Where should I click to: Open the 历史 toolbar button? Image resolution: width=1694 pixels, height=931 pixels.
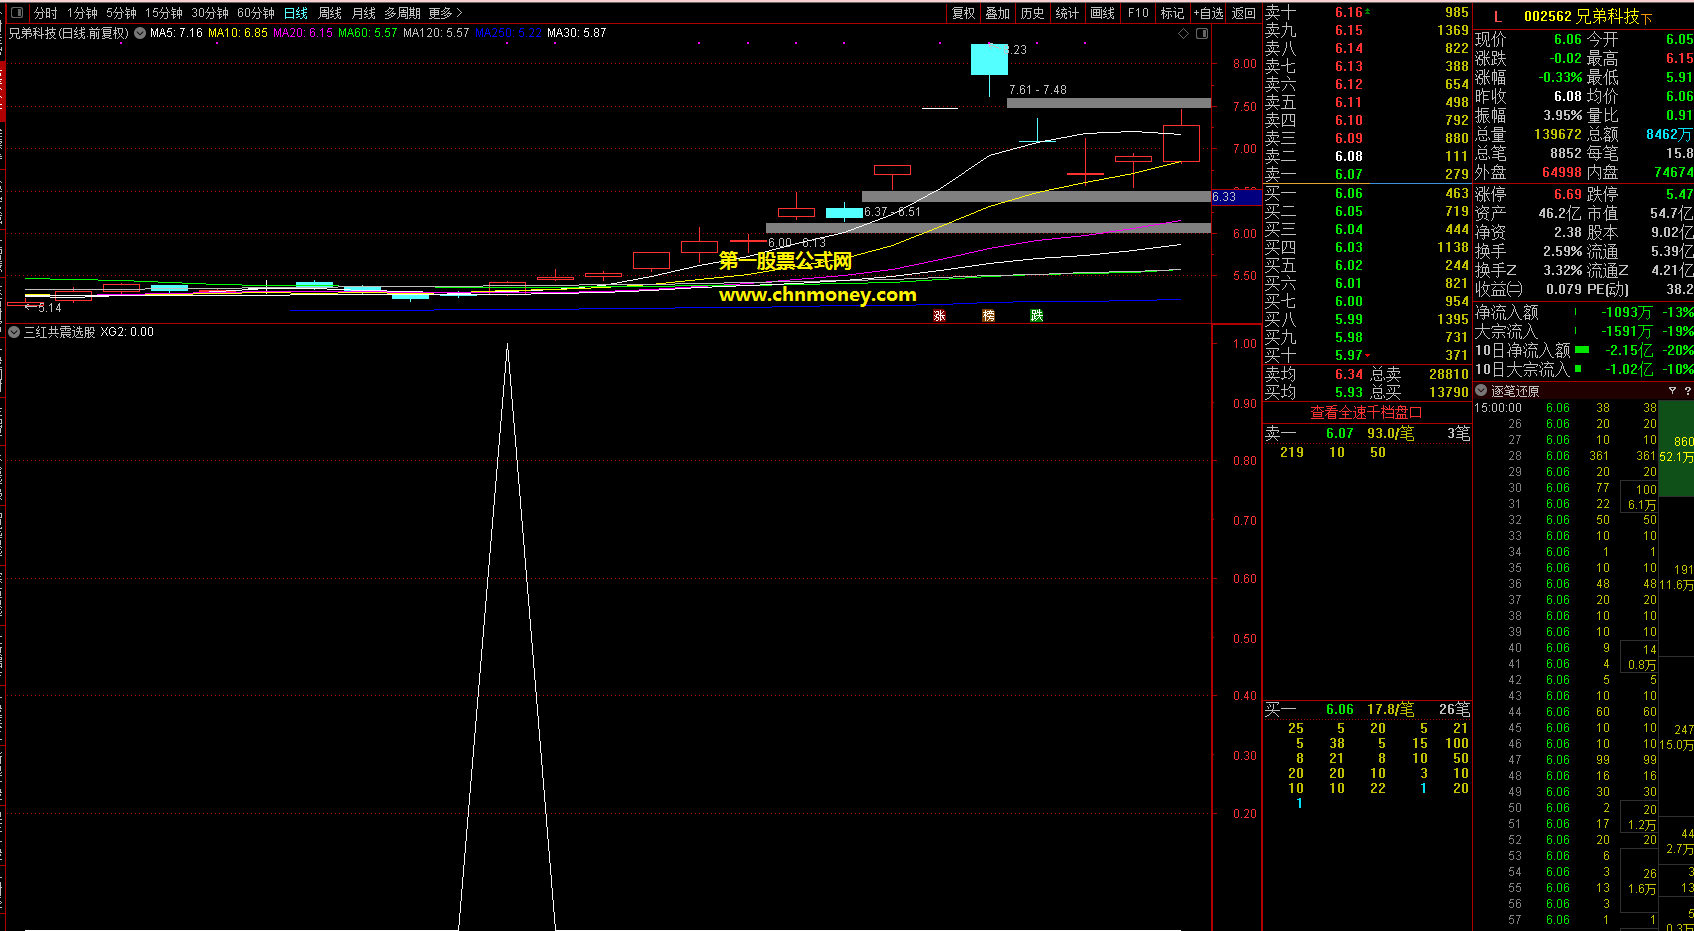(x=1032, y=13)
